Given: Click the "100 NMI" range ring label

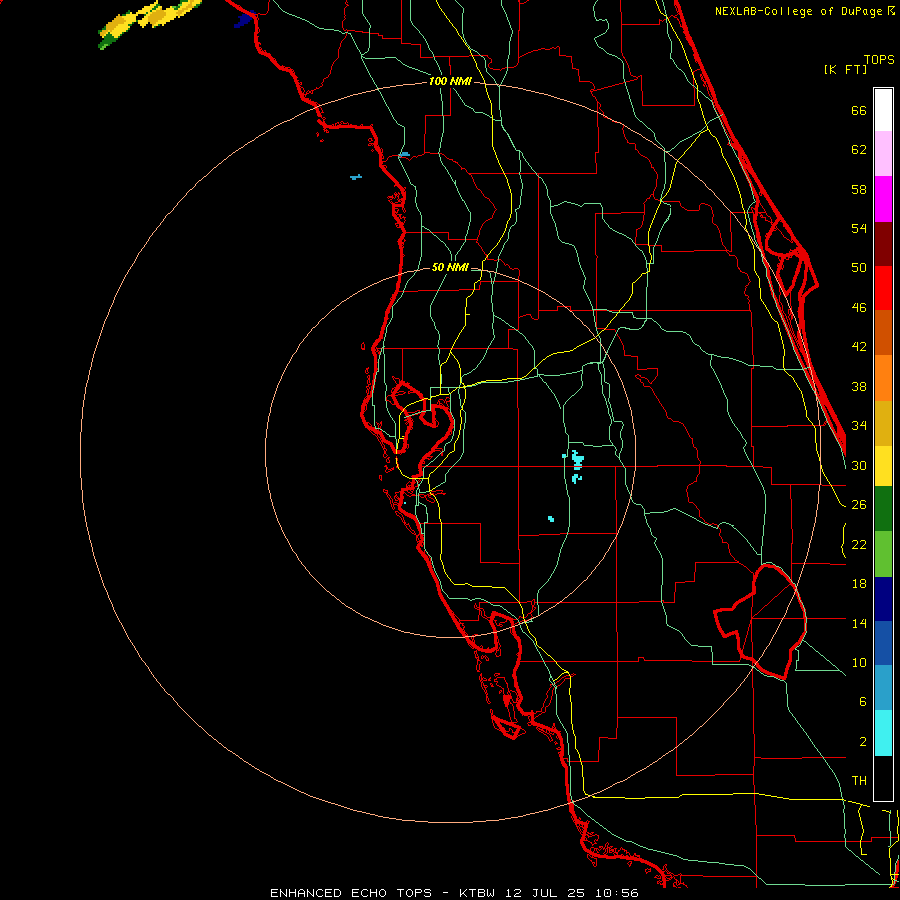Looking at the screenshot, I should coord(450,82).
